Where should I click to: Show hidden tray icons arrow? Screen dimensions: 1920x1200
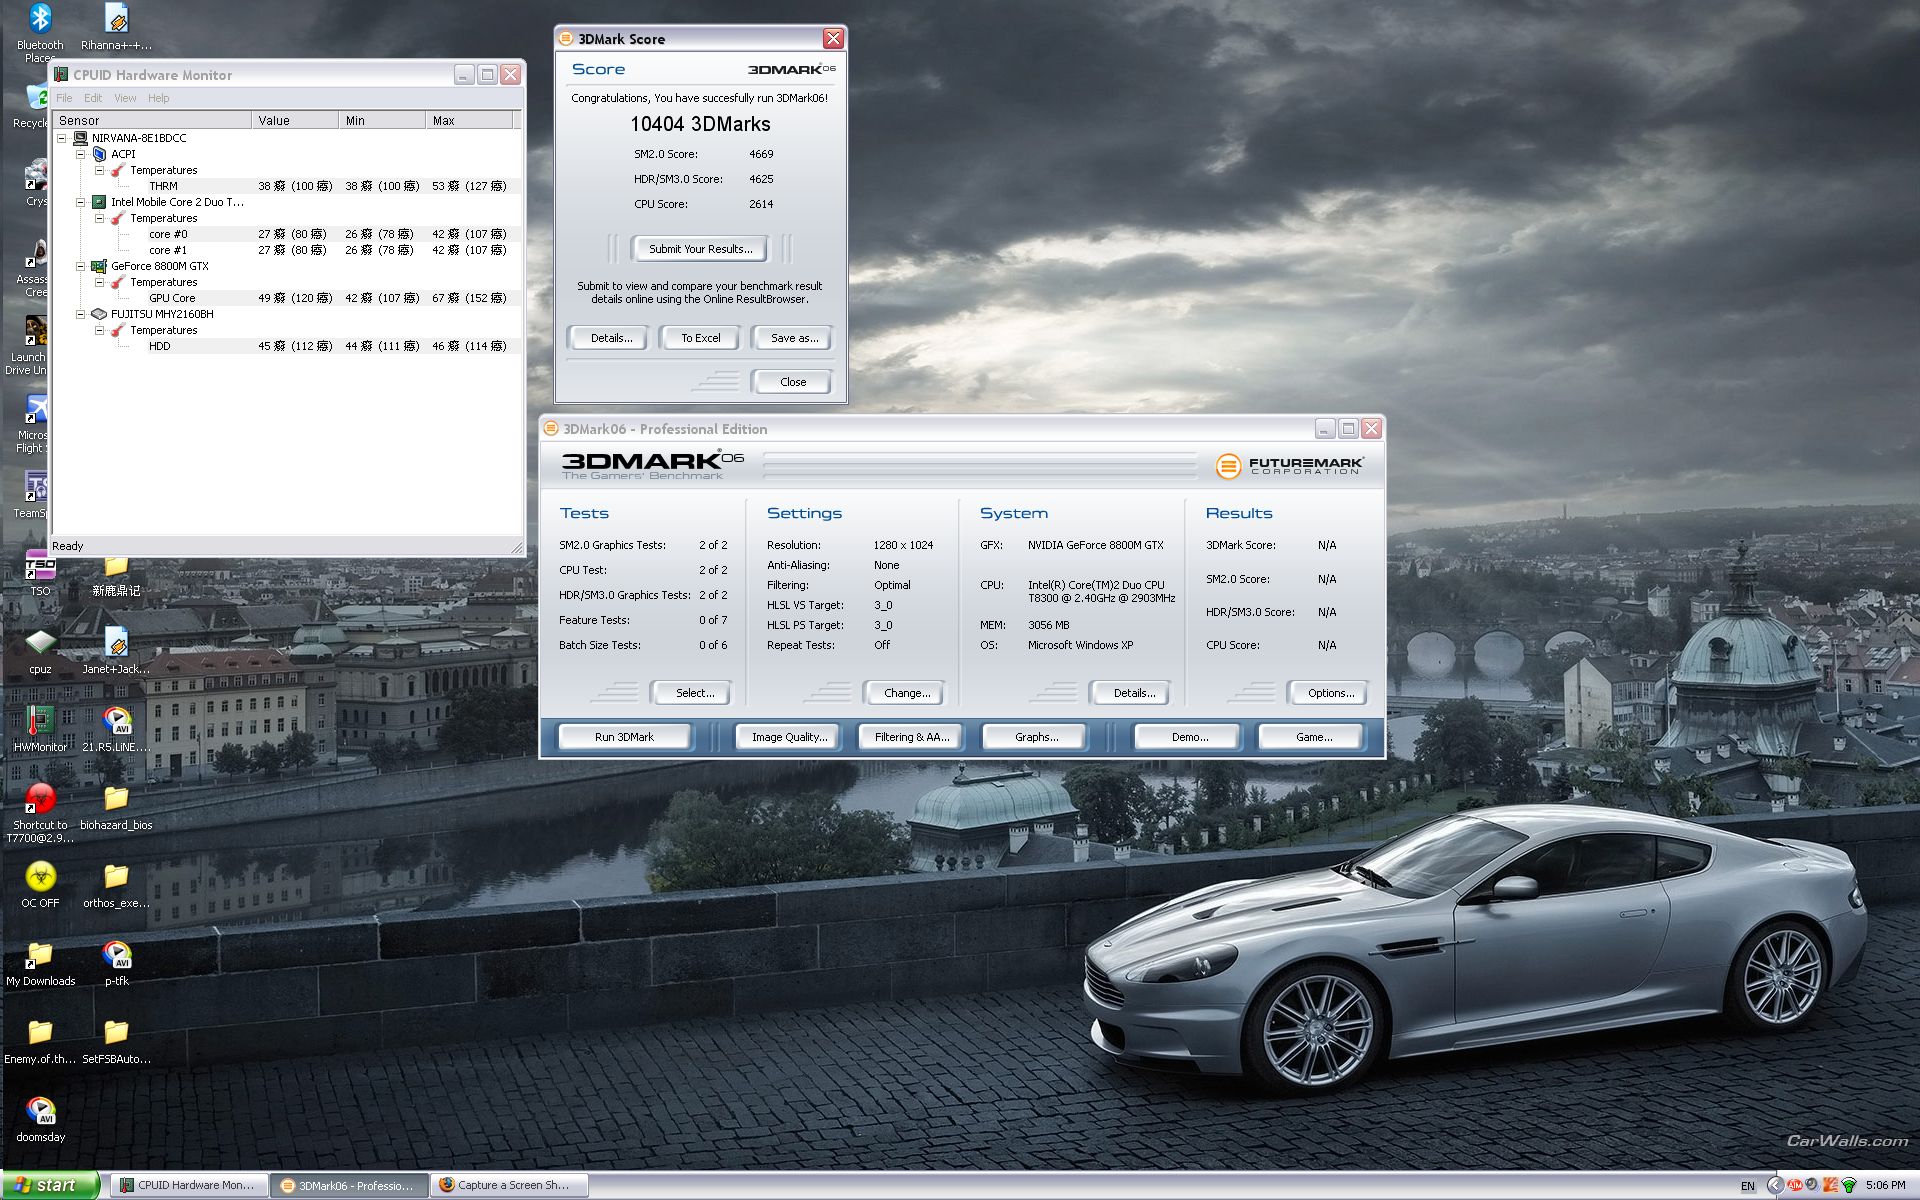click(1775, 1185)
